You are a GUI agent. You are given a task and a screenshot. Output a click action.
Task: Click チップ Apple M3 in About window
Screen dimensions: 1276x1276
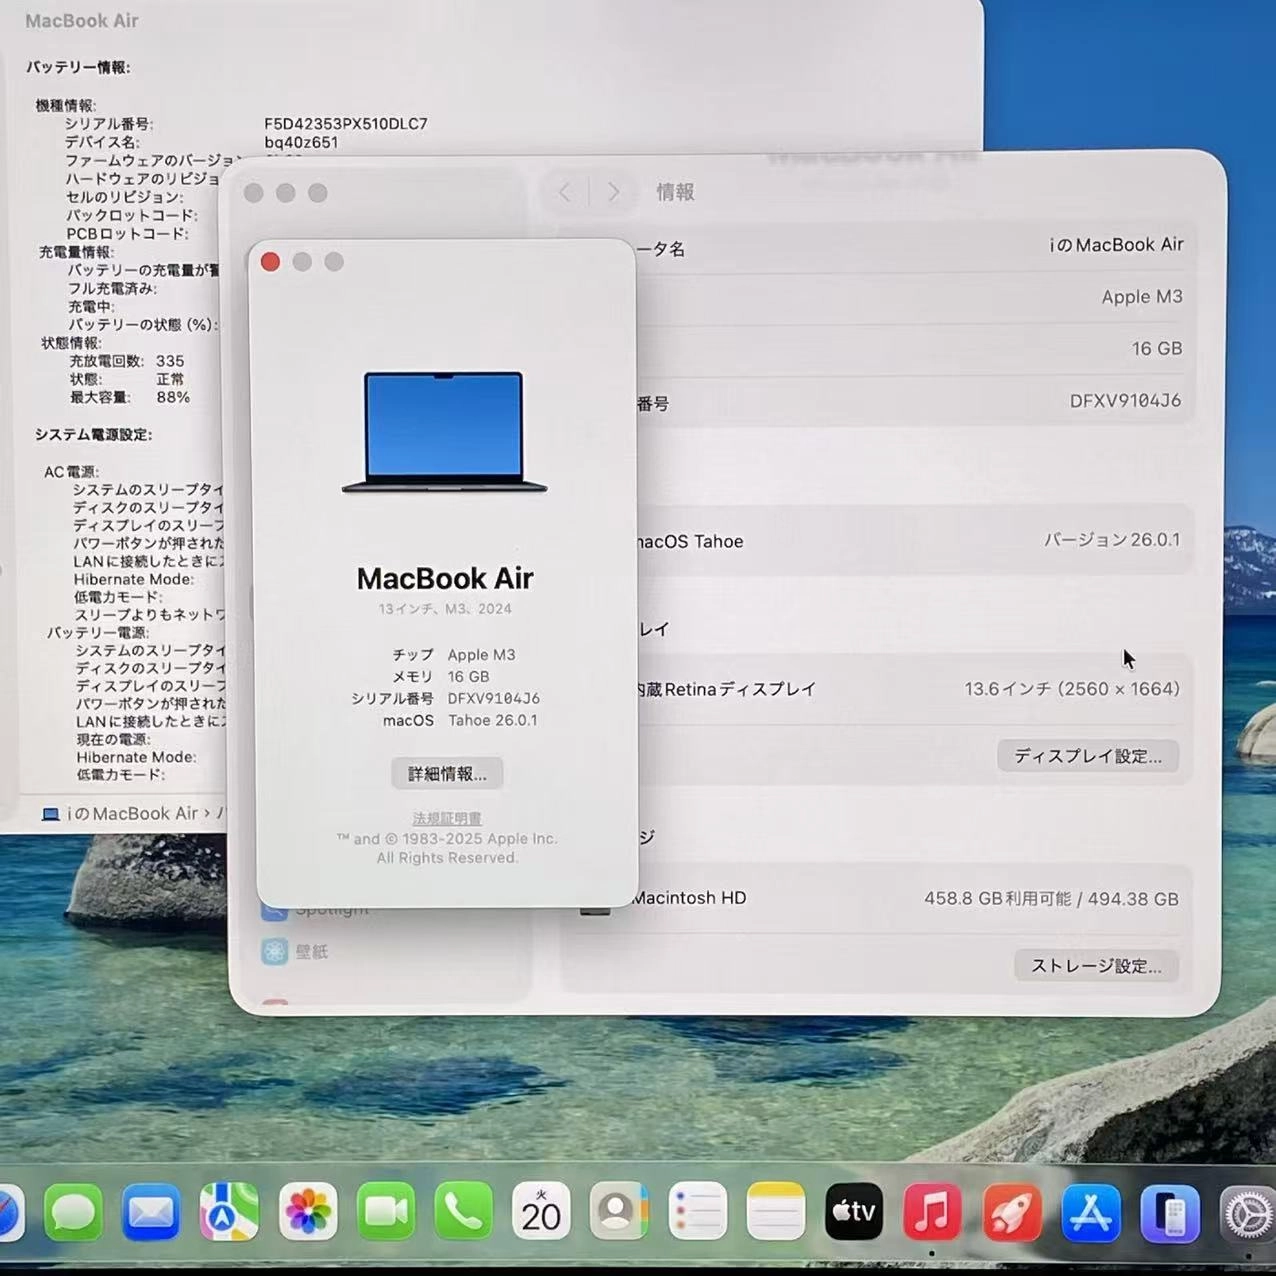453,655
